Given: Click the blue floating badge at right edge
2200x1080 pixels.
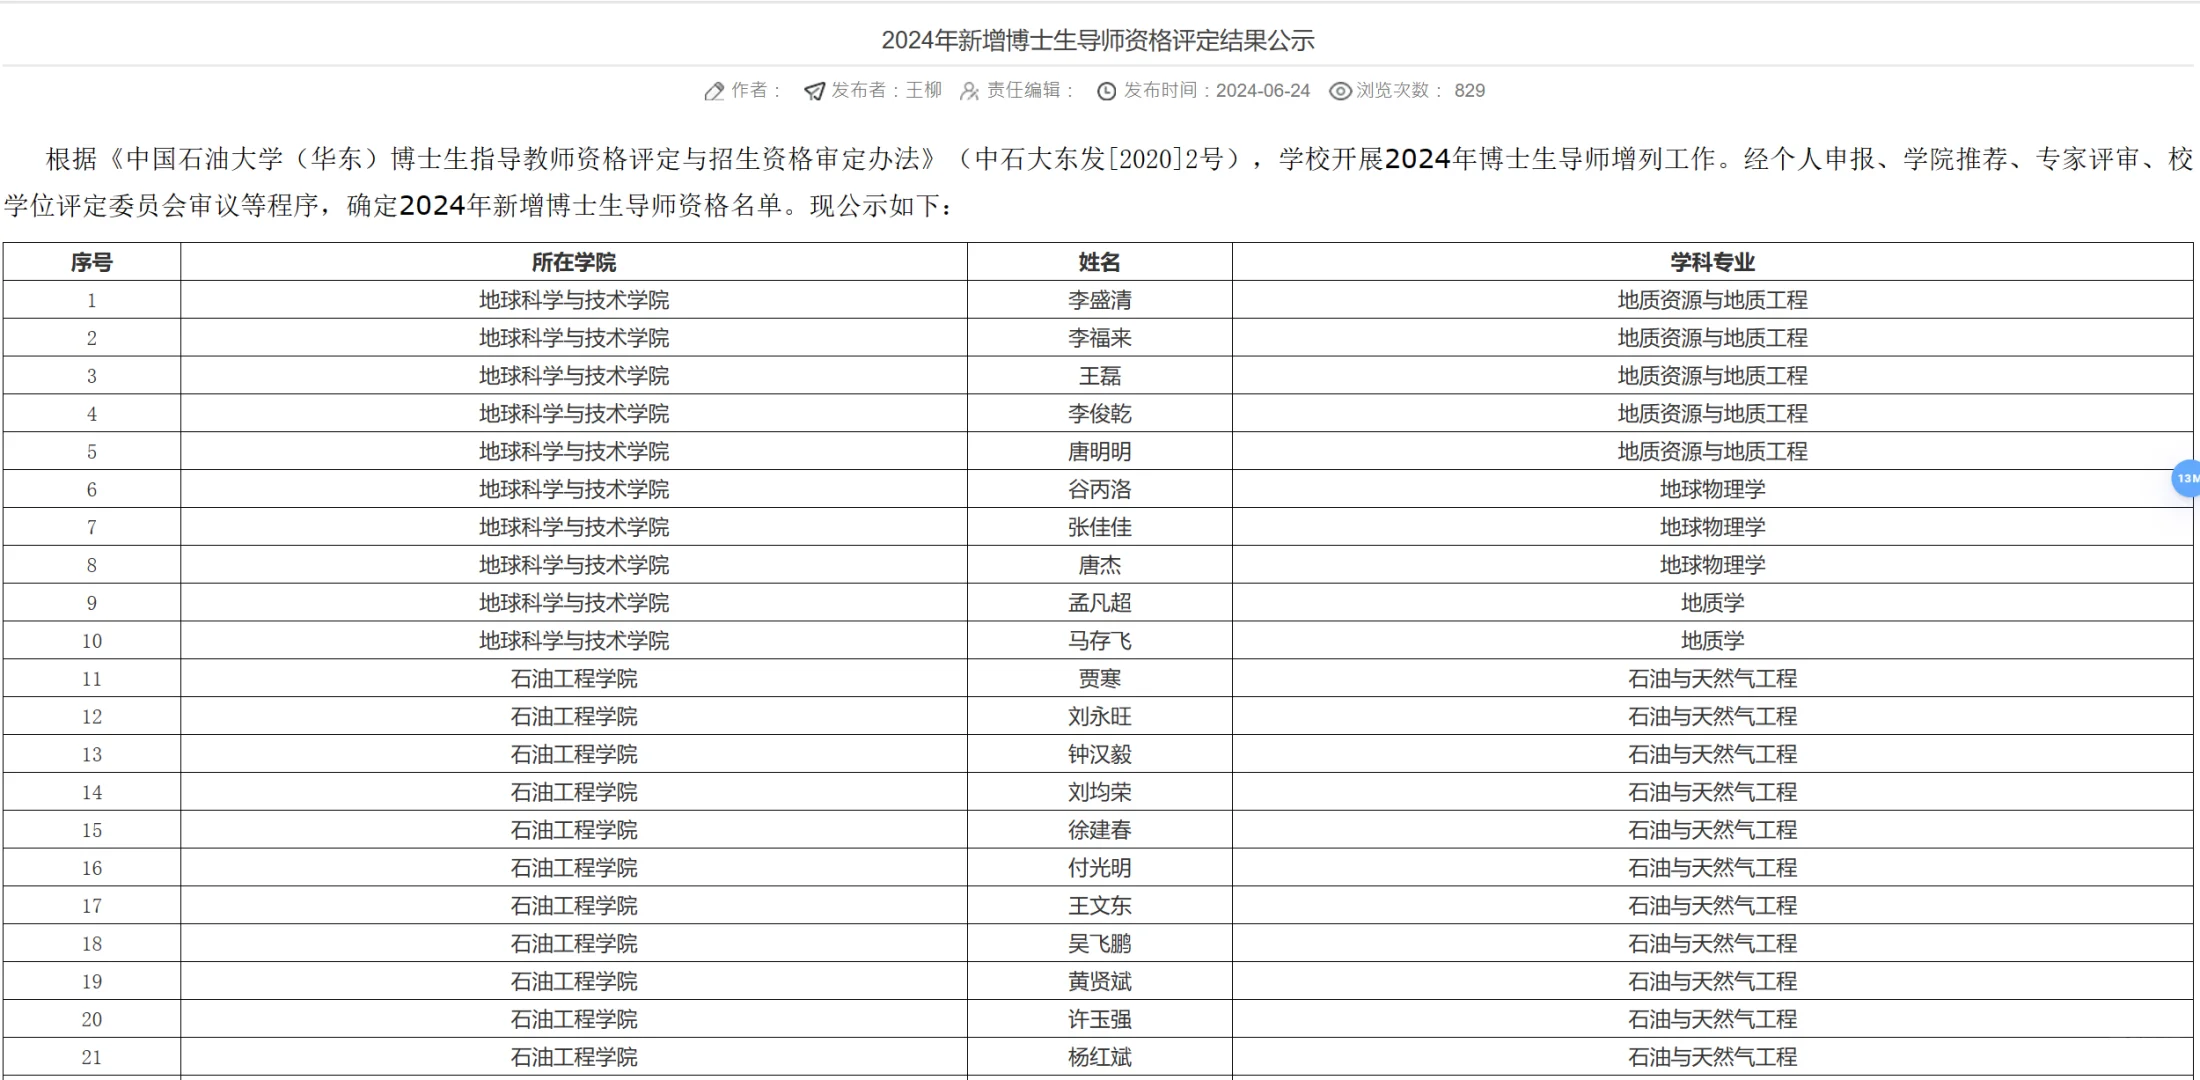Looking at the screenshot, I should pos(2186,478).
